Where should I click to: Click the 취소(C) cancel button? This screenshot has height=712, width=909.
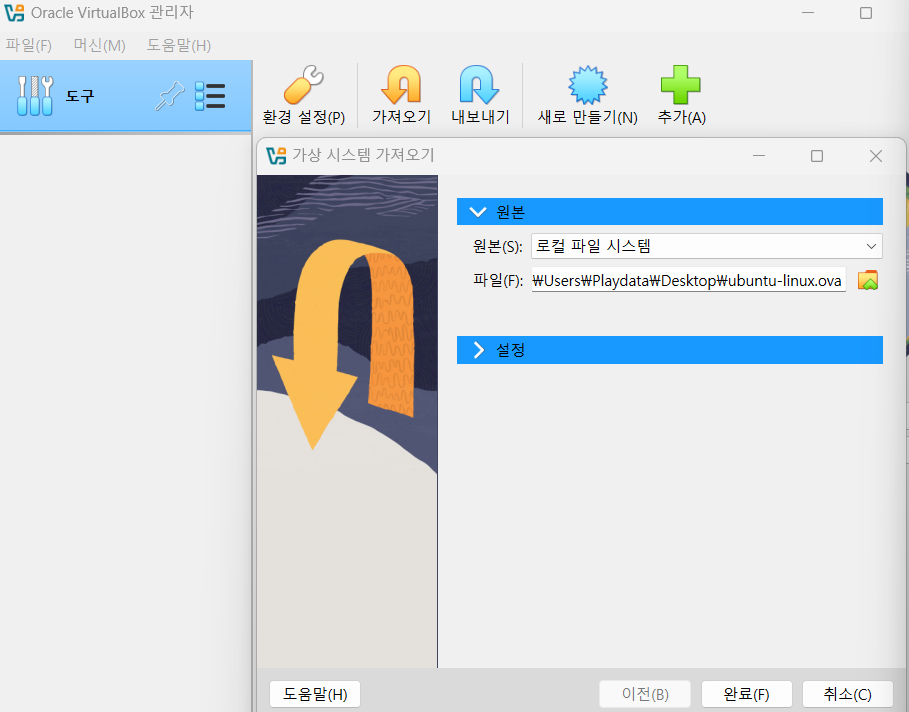pyautogui.click(x=848, y=694)
